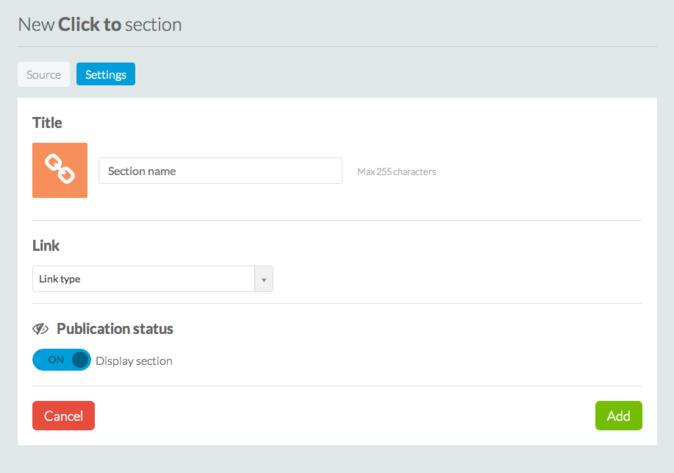Click the "ON" text inside the switch

[x=55, y=360]
